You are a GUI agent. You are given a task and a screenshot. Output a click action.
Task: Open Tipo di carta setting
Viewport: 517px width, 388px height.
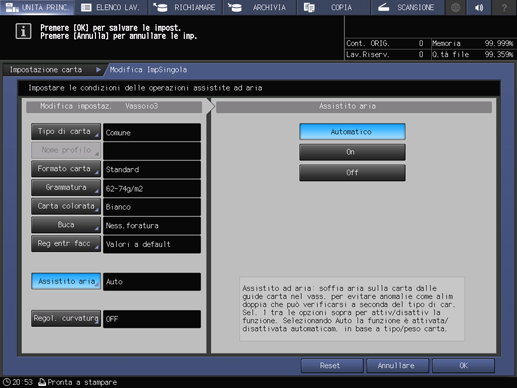66,132
